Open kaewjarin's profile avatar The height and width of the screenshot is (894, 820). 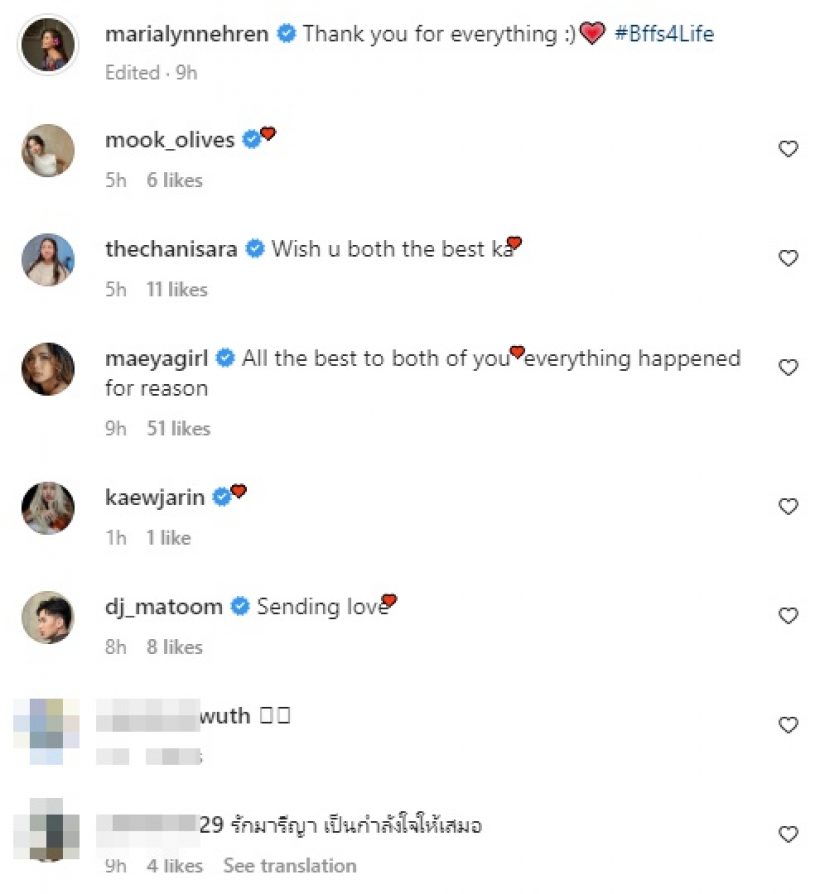click(x=48, y=508)
